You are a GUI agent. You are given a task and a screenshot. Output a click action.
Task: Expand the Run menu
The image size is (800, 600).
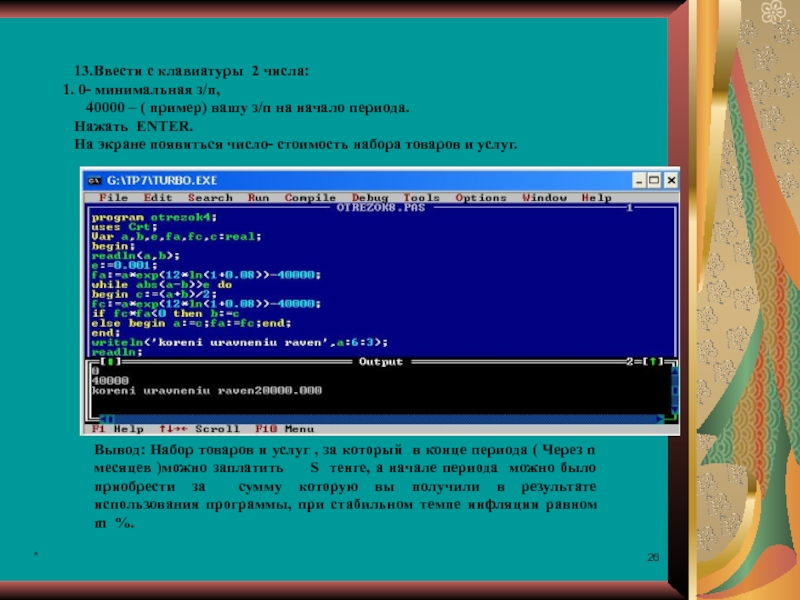258,198
